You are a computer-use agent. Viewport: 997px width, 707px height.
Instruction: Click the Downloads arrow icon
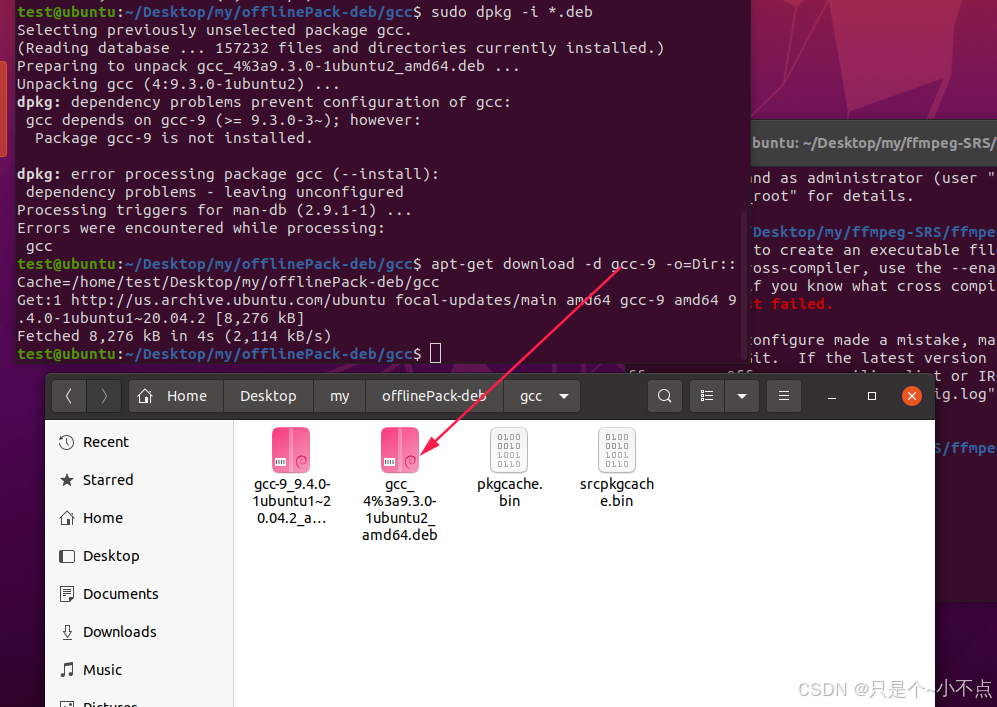(x=67, y=632)
